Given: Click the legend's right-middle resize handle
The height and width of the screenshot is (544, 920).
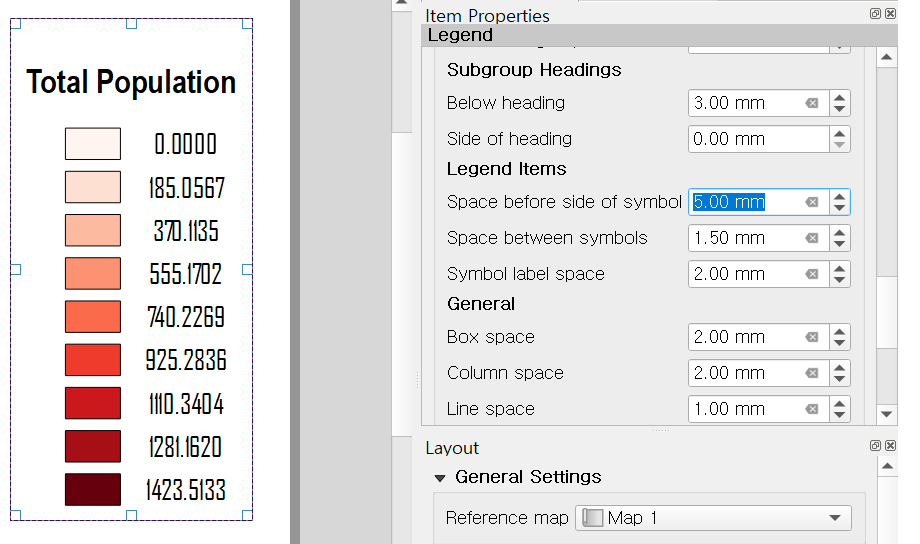Looking at the screenshot, I should (x=247, y=269).
